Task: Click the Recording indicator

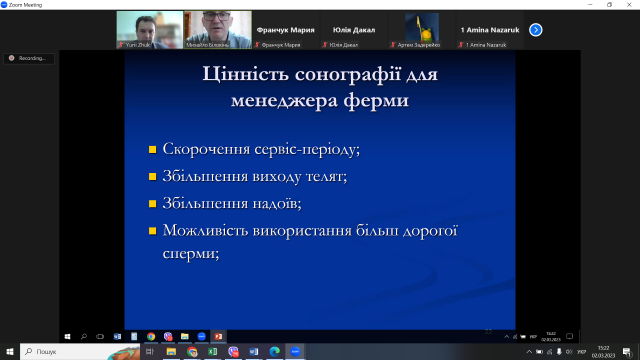Action: pos(29,58)
